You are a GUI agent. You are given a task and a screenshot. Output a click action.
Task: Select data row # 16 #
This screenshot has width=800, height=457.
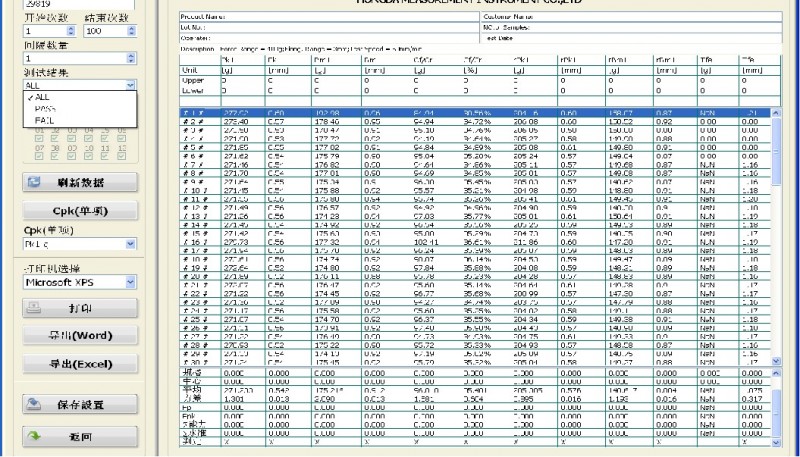point(476,242)
